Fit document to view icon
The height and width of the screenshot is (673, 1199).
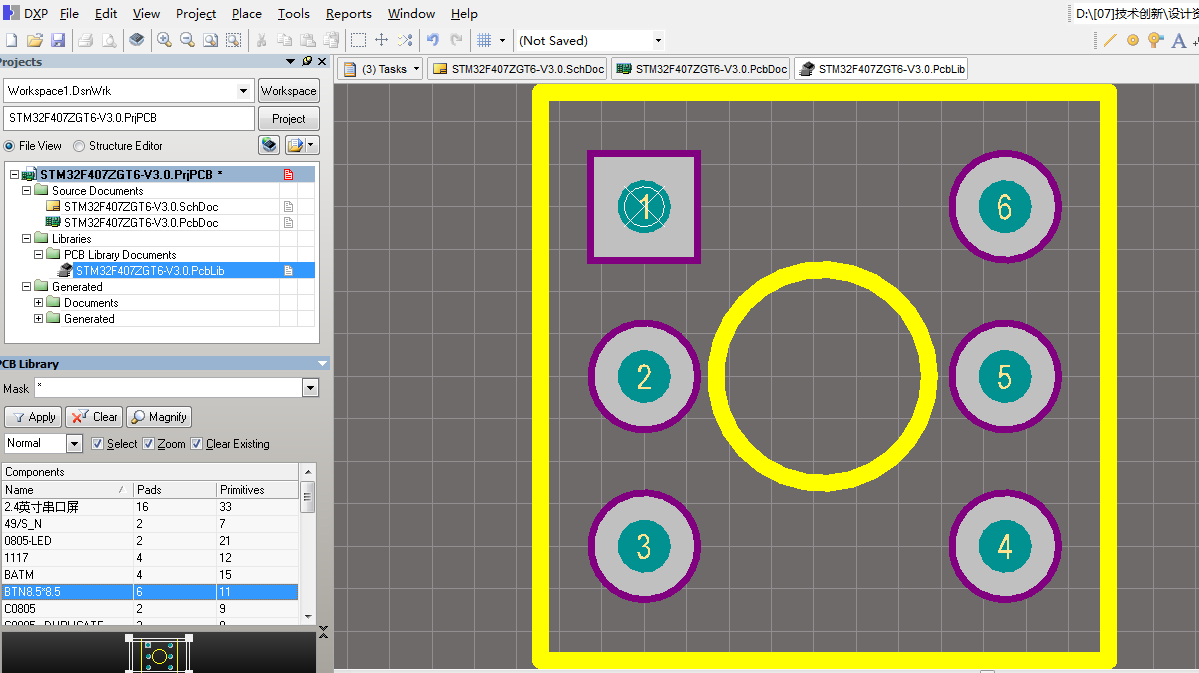[210, 41]
